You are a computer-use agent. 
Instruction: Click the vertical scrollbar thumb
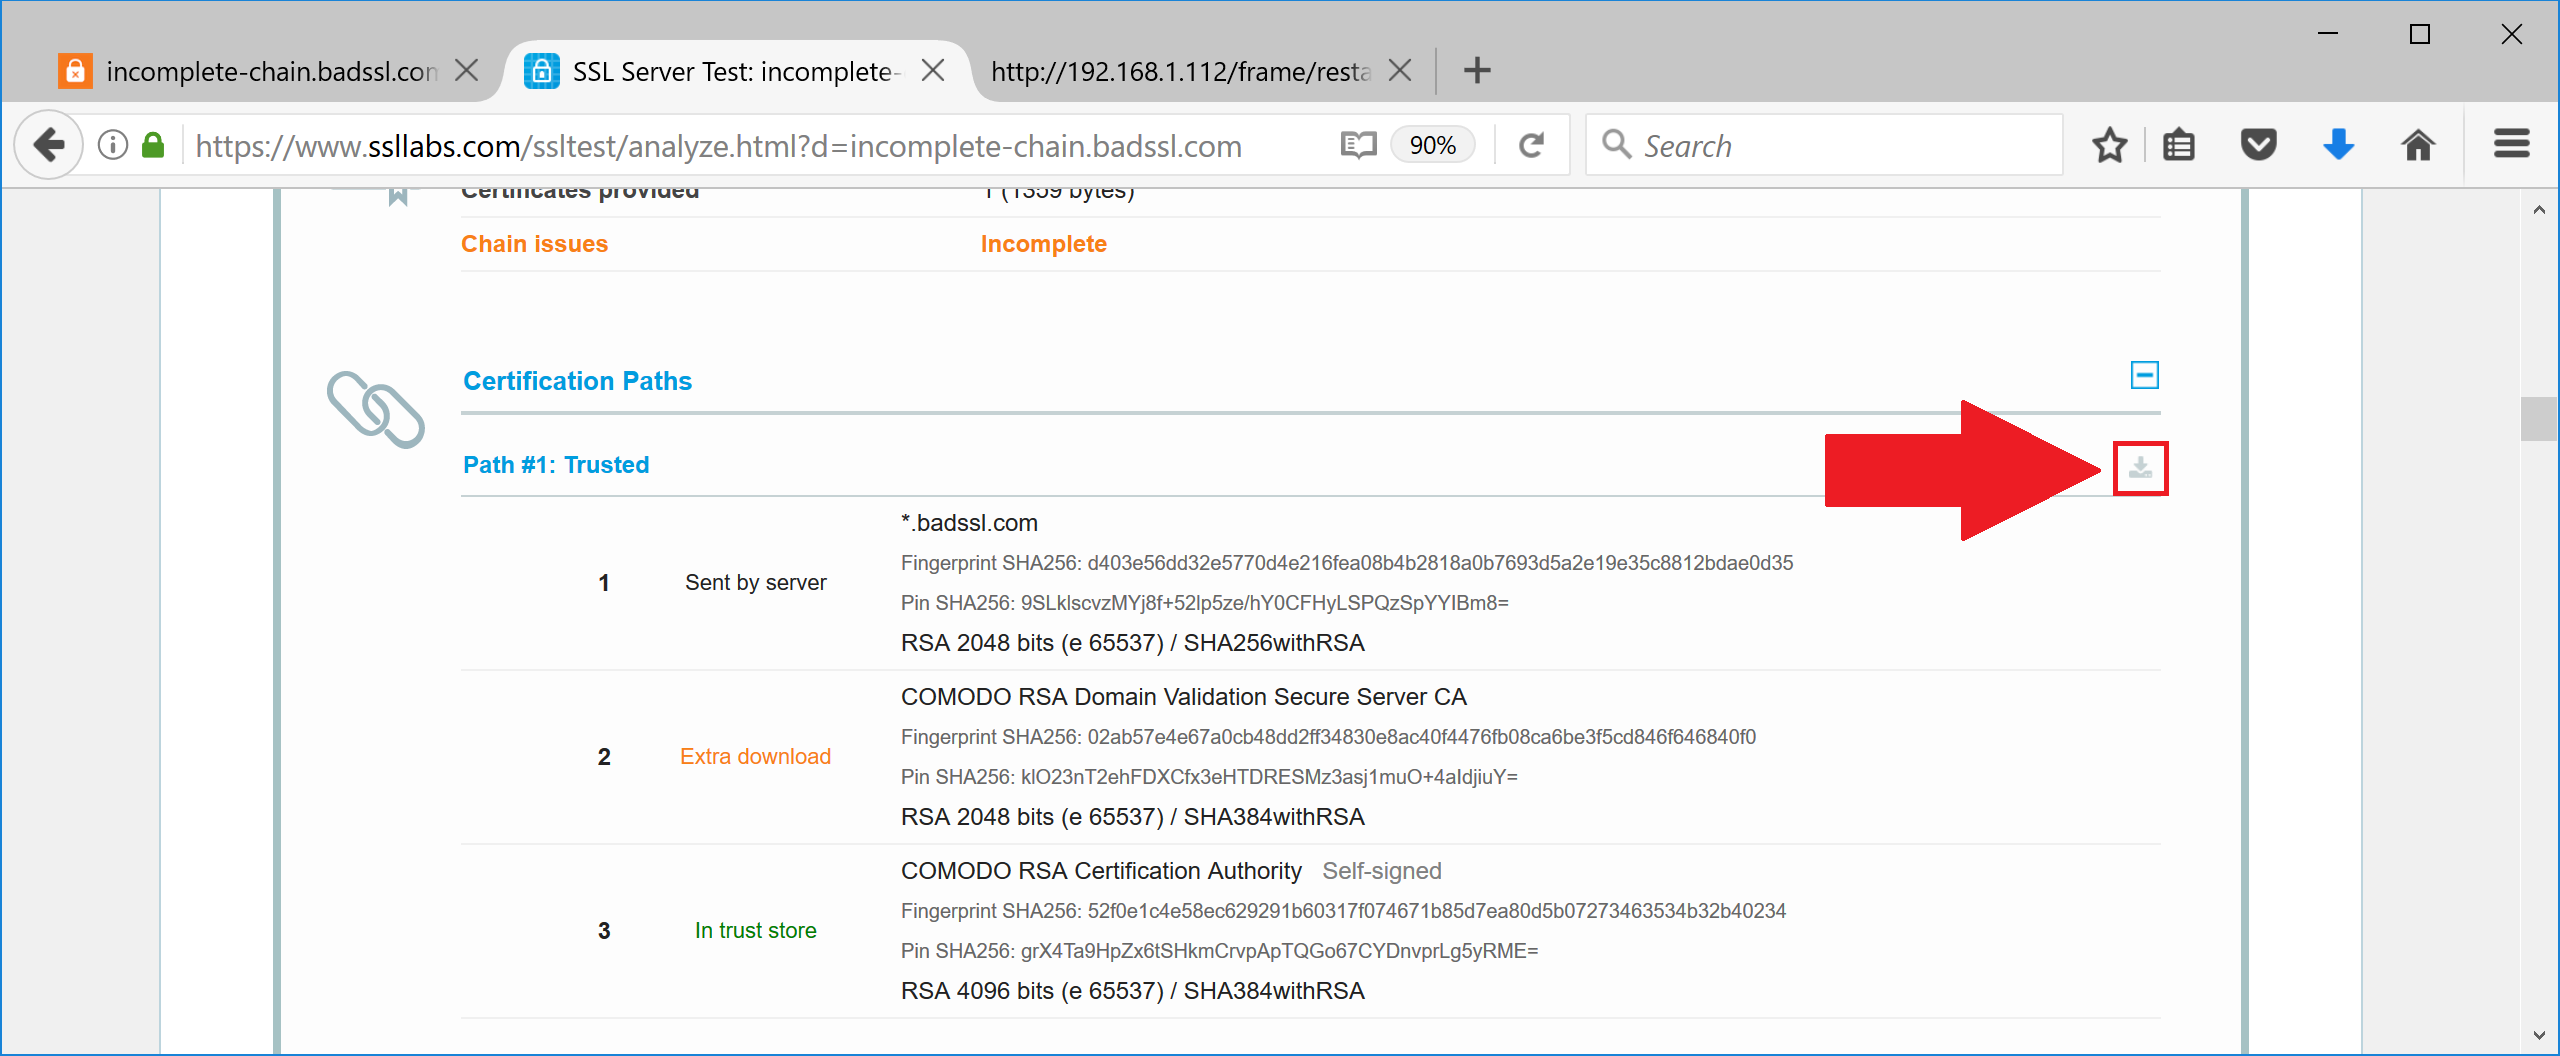coord(2539,419)
